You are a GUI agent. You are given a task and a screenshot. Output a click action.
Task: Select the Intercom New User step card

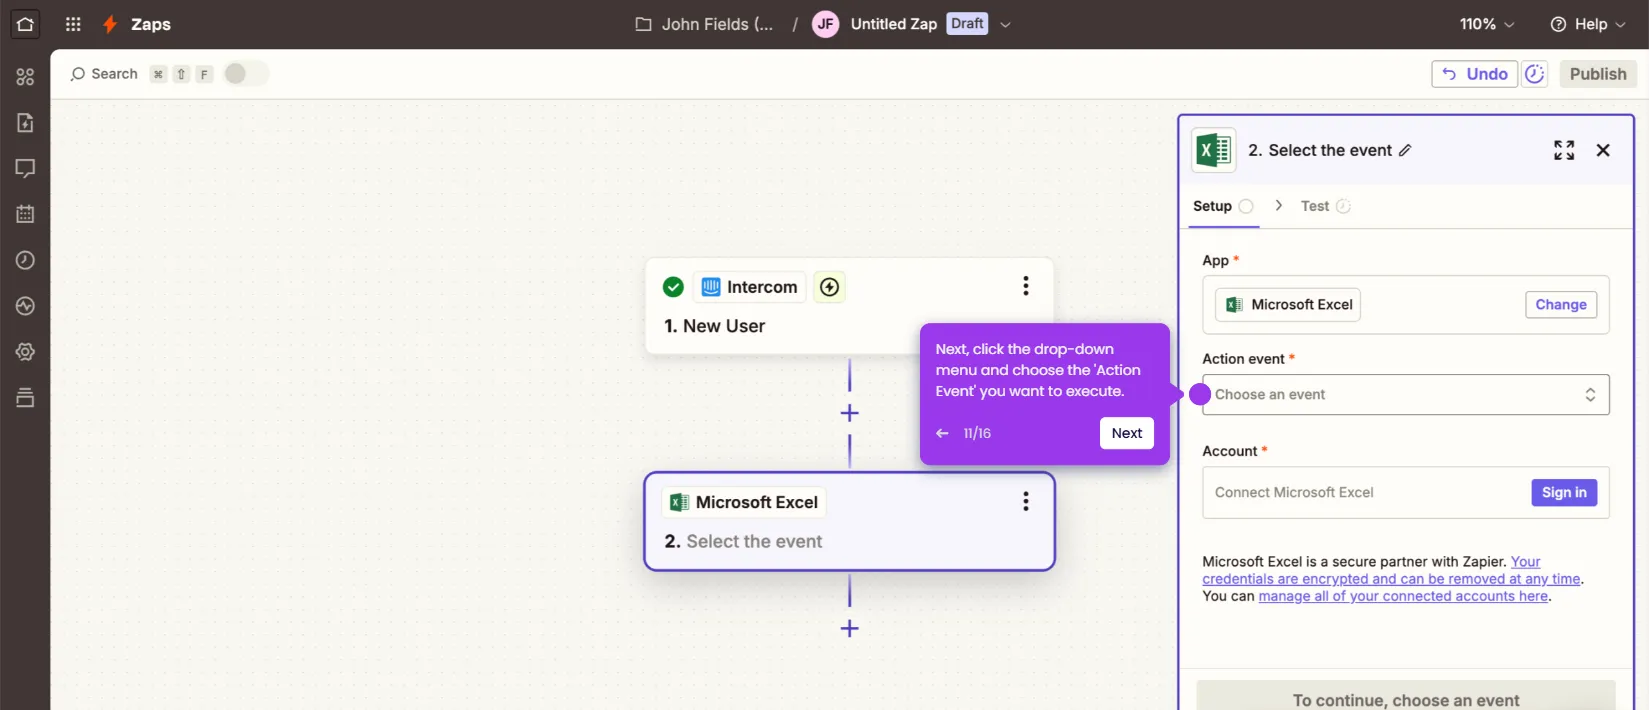tap(849, 306)
